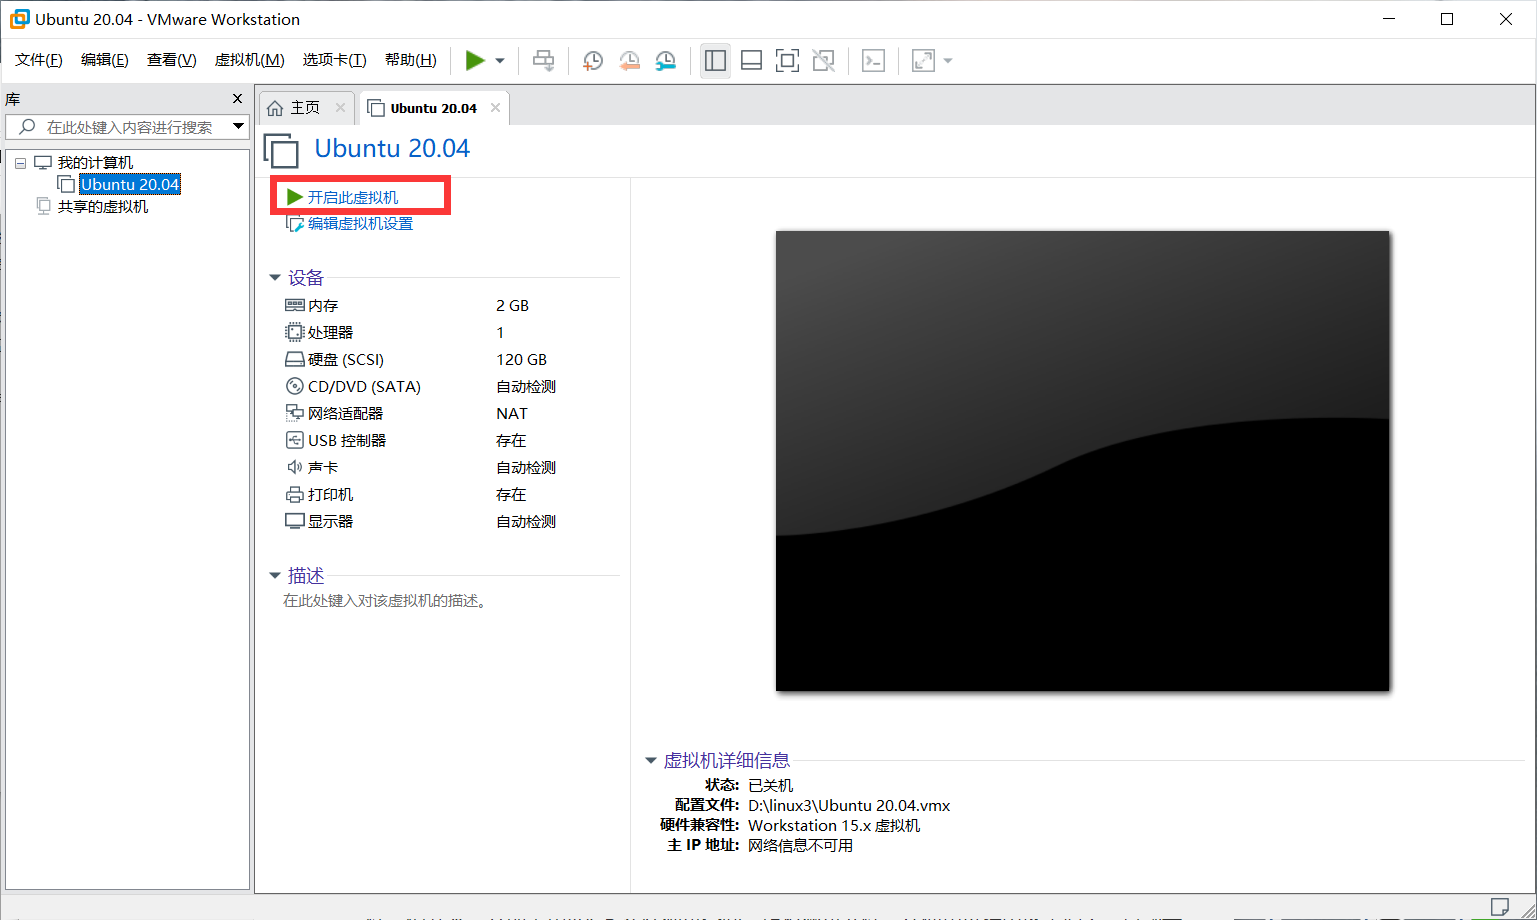Click the processor count value 1
The image size is (1537, 920).
[500, 332]
